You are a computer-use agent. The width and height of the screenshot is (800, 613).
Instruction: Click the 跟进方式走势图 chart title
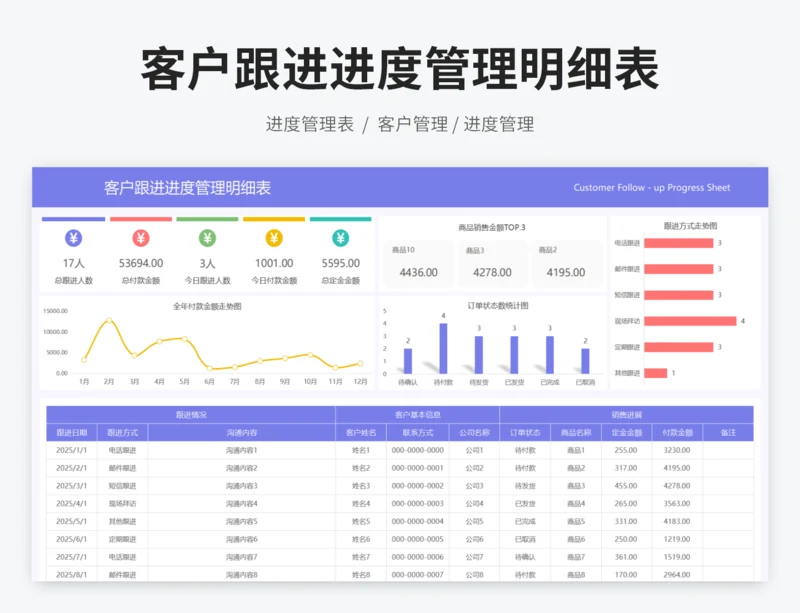point(690,226)
